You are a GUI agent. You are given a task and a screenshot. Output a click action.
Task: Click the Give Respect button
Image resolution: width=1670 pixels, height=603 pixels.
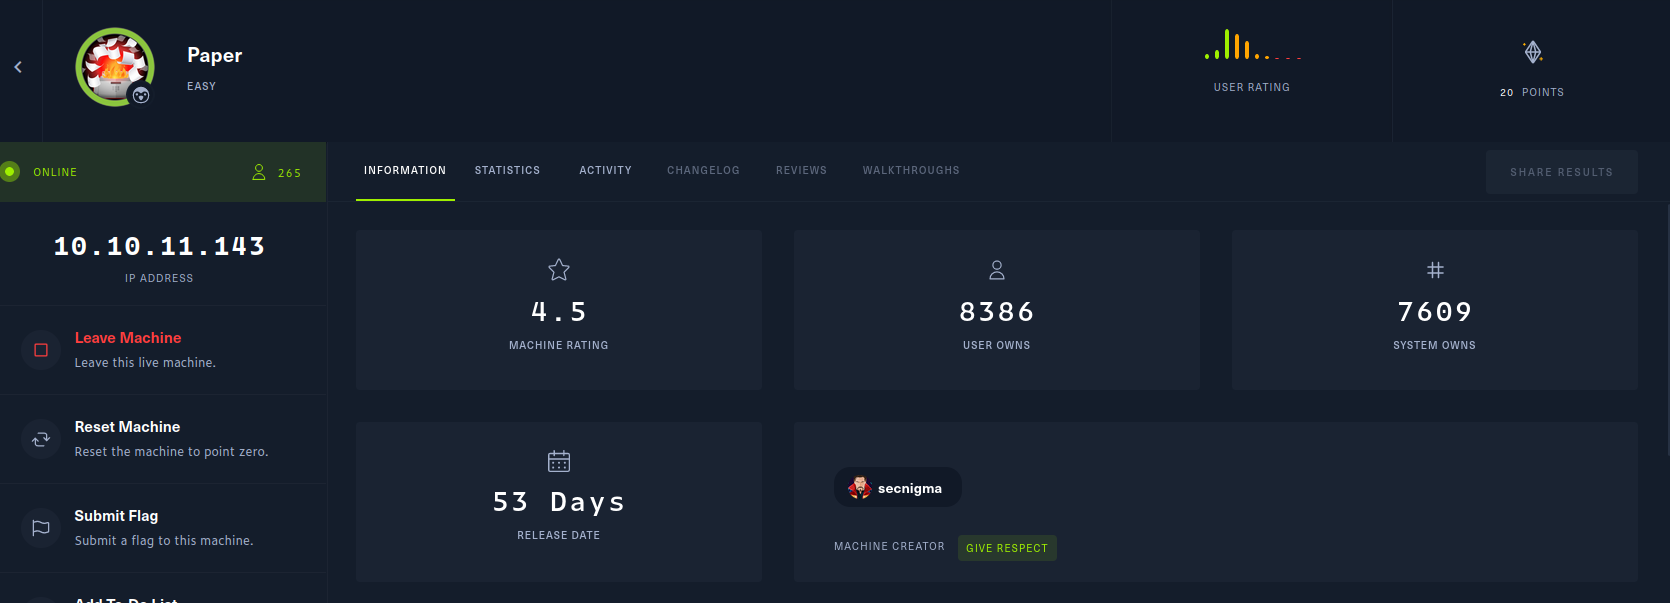(x=1007, y=548)
